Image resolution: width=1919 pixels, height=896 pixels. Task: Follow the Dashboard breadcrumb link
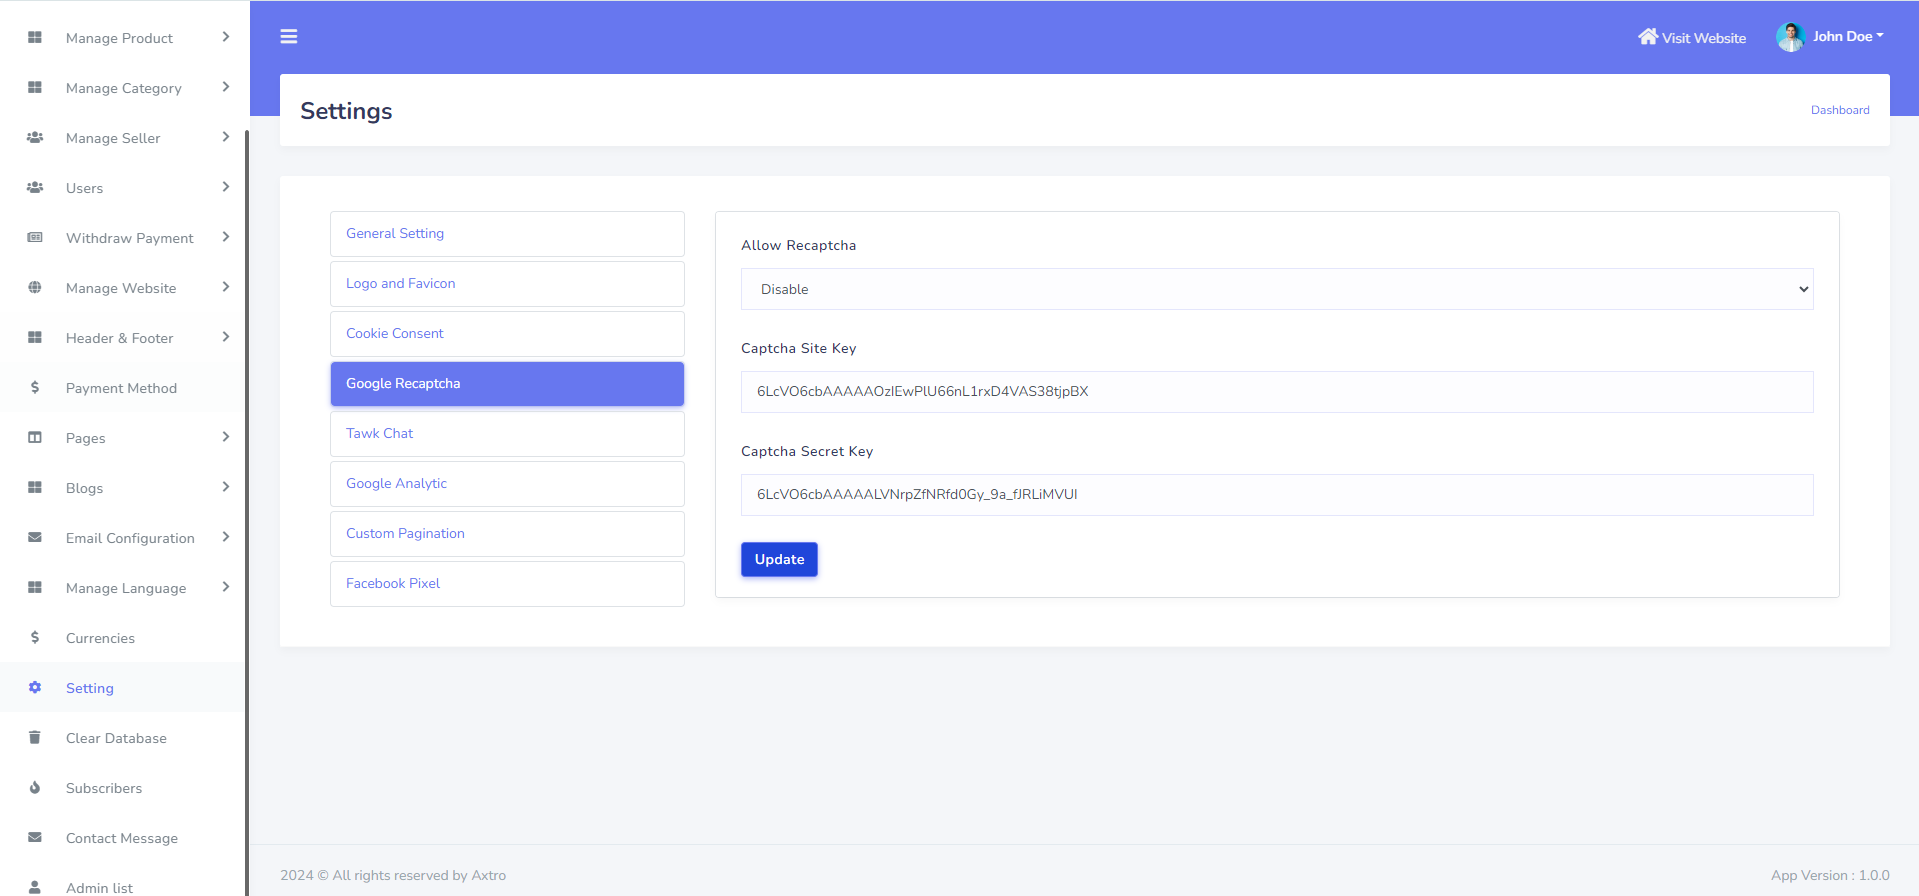pyautogui.click(x=1839, y=110)
